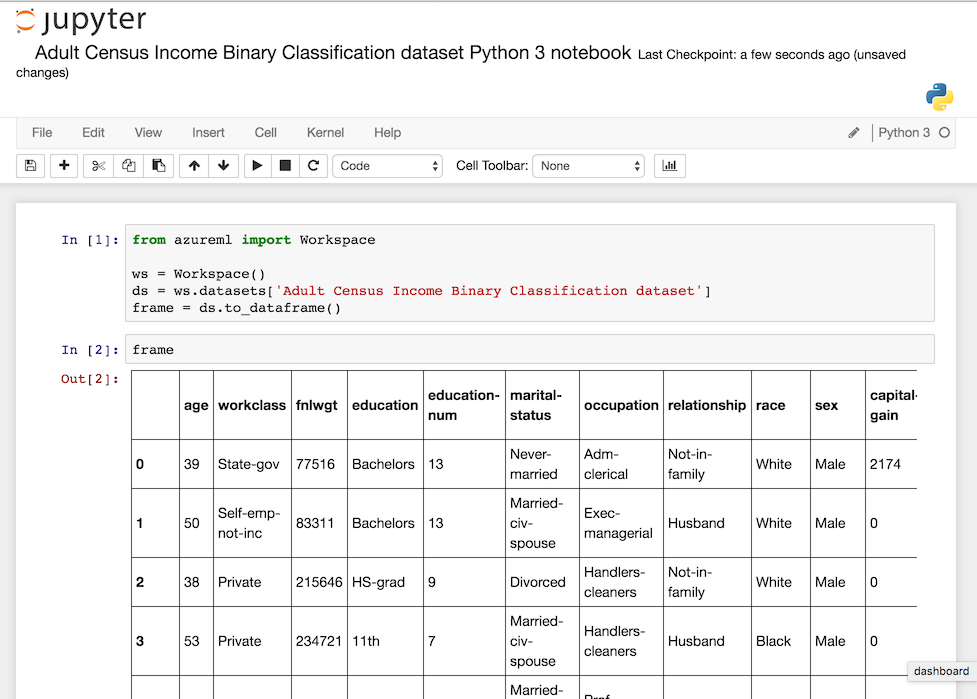Insert a cell below with the plus icon
This screenshot has width=977, height=699.
pos(64,166)
